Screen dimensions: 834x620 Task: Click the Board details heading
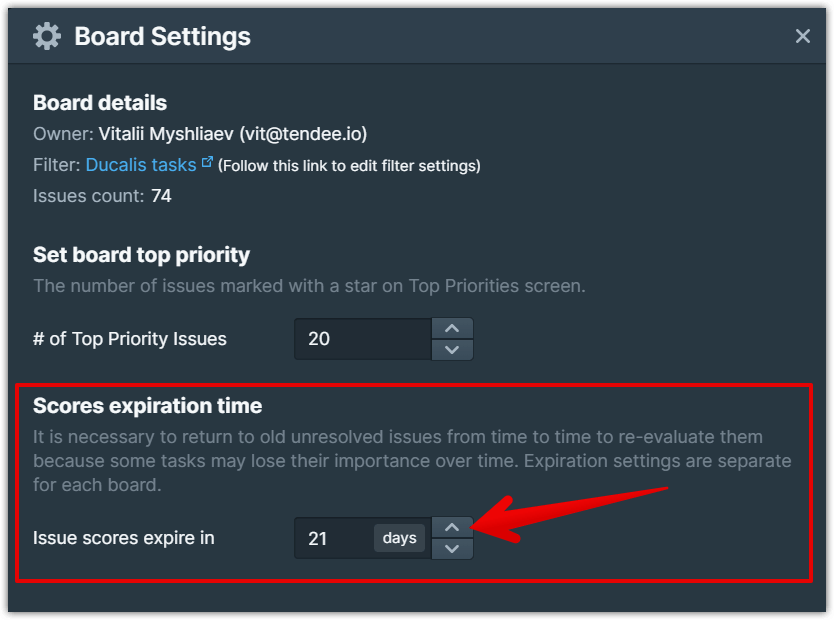pos(100,103)
